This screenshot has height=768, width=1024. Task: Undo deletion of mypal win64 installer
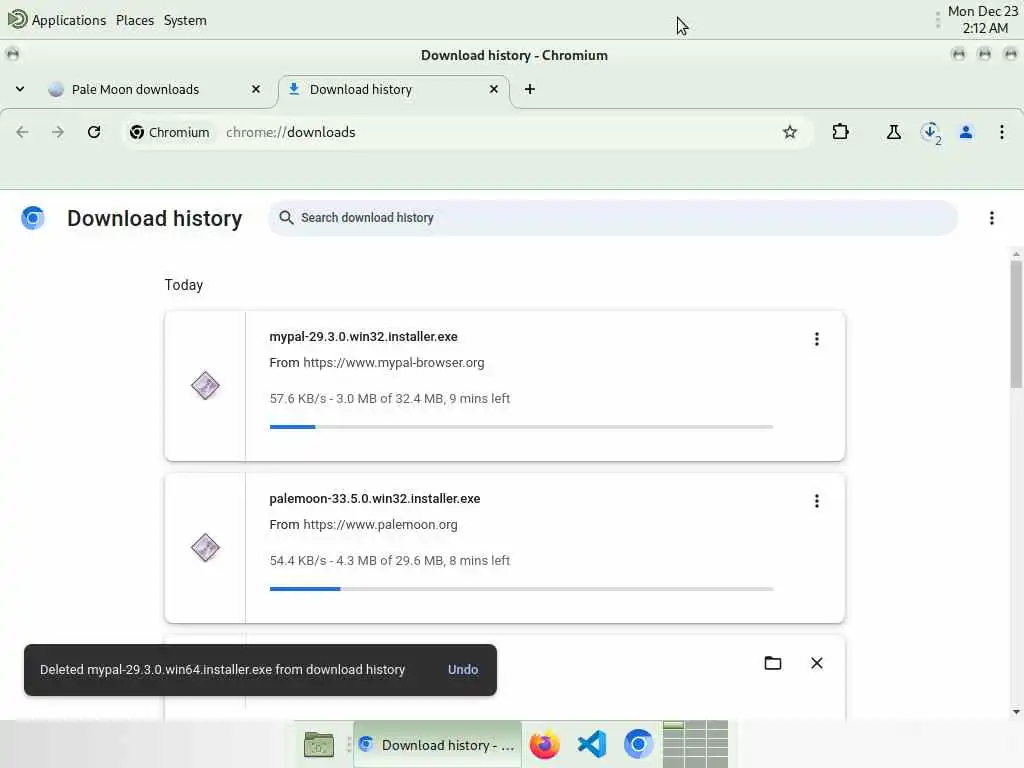(462, 670)
